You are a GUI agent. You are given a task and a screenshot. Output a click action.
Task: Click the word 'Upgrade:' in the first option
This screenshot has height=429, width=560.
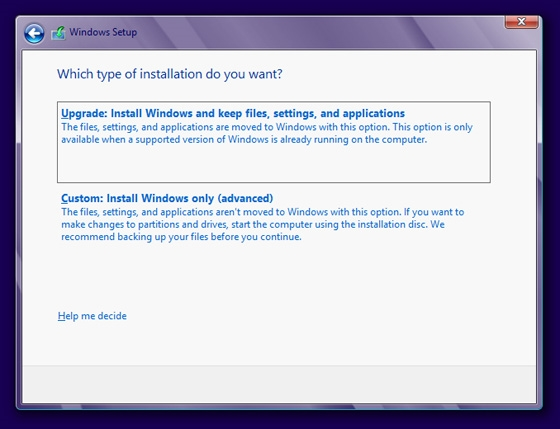[x=84, y=114]
